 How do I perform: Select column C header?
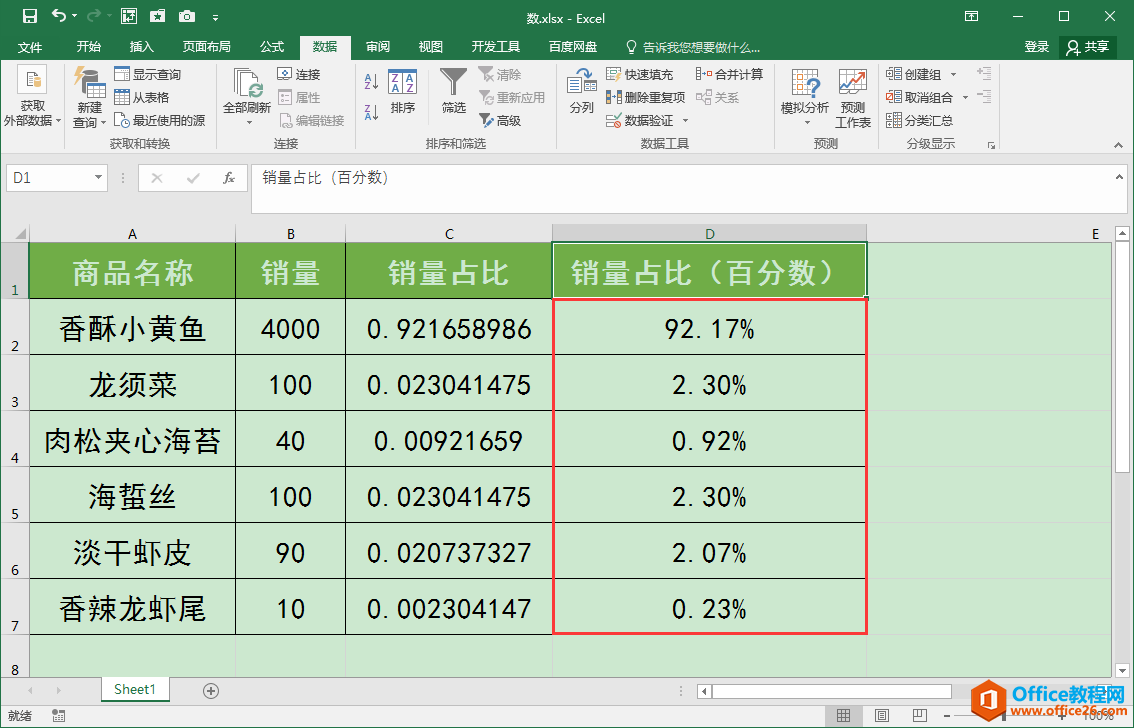449,234
